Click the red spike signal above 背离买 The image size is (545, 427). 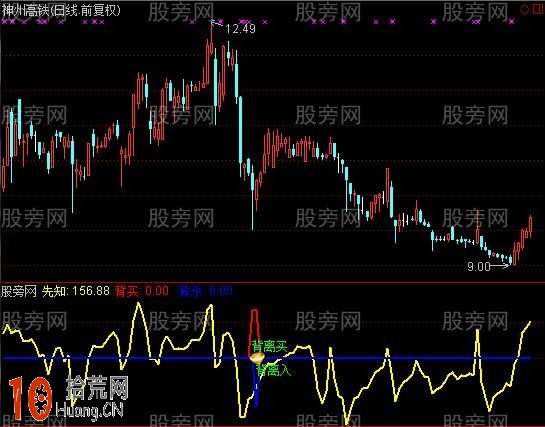(254, 333)
